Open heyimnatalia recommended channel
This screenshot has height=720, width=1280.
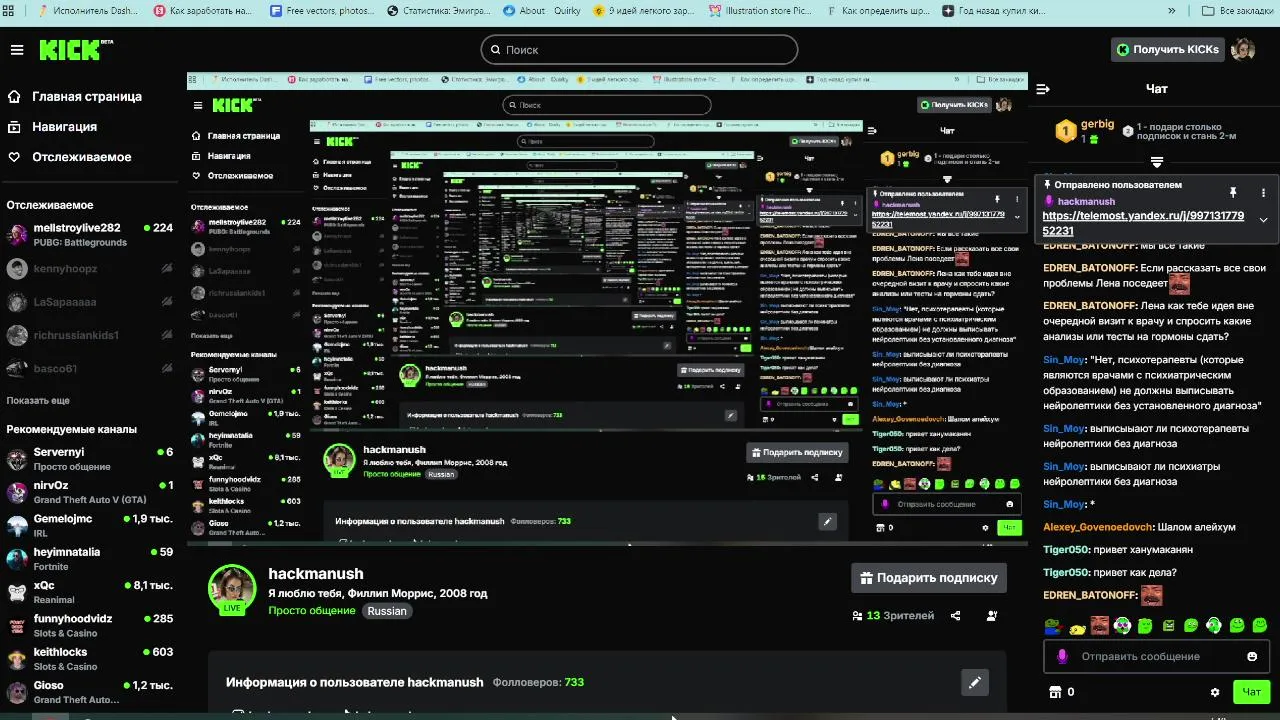point(90,558)
